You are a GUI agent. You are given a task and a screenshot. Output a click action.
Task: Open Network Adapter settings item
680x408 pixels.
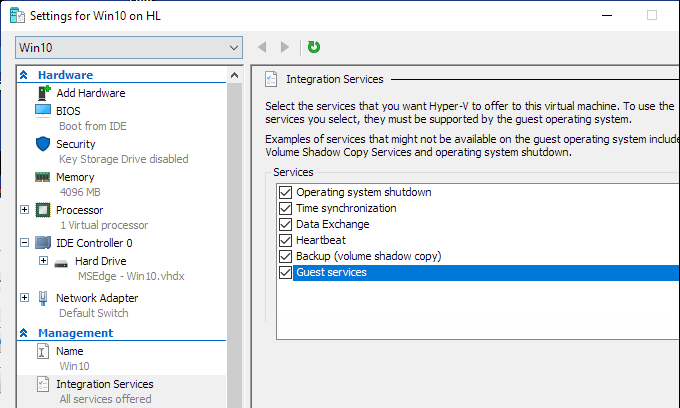pos(97,298)
